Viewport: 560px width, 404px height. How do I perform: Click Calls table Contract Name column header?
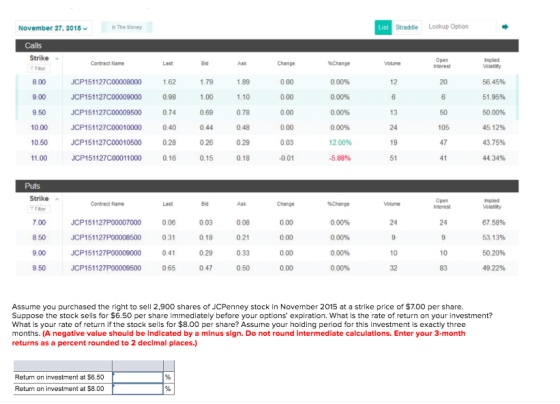[107, 63]
